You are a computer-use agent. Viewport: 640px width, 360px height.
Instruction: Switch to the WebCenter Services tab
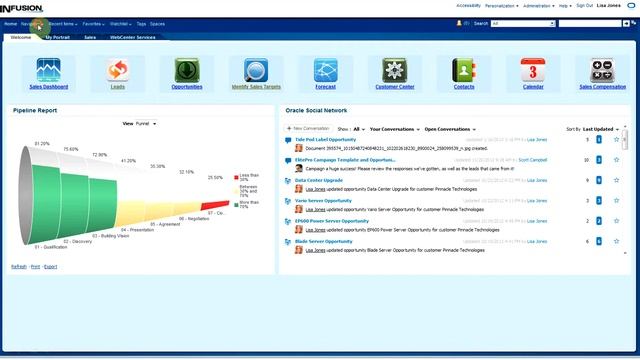(133, 37)
